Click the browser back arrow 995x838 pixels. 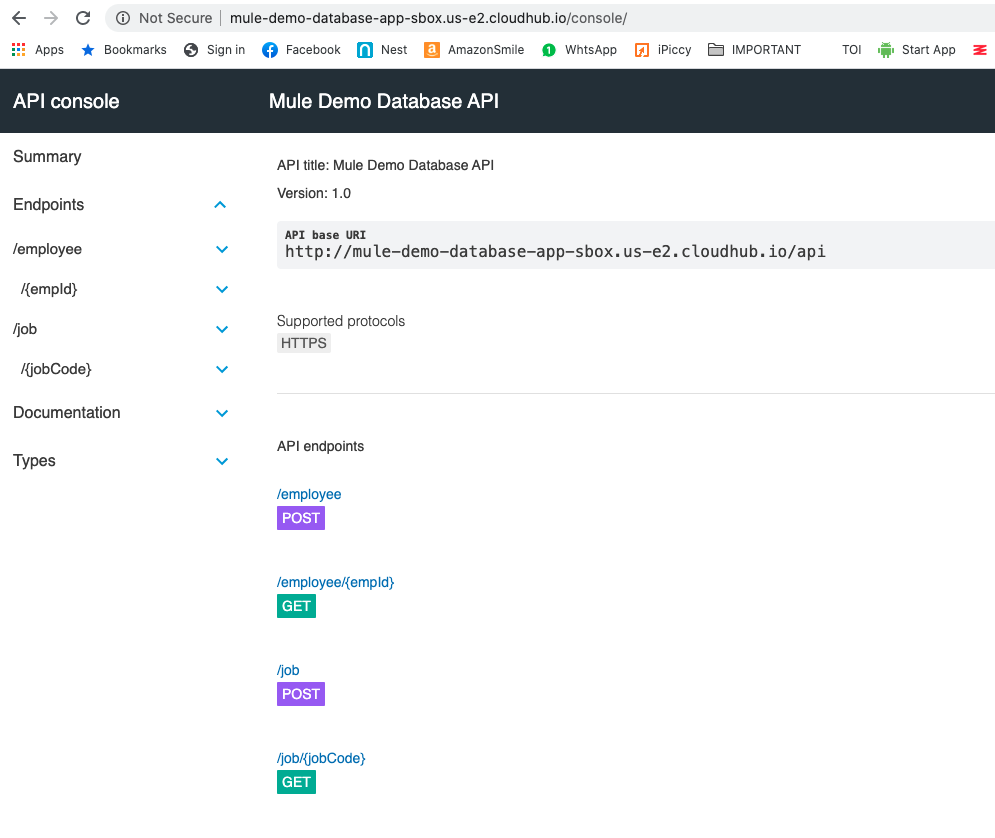click(x=19, y=18)
